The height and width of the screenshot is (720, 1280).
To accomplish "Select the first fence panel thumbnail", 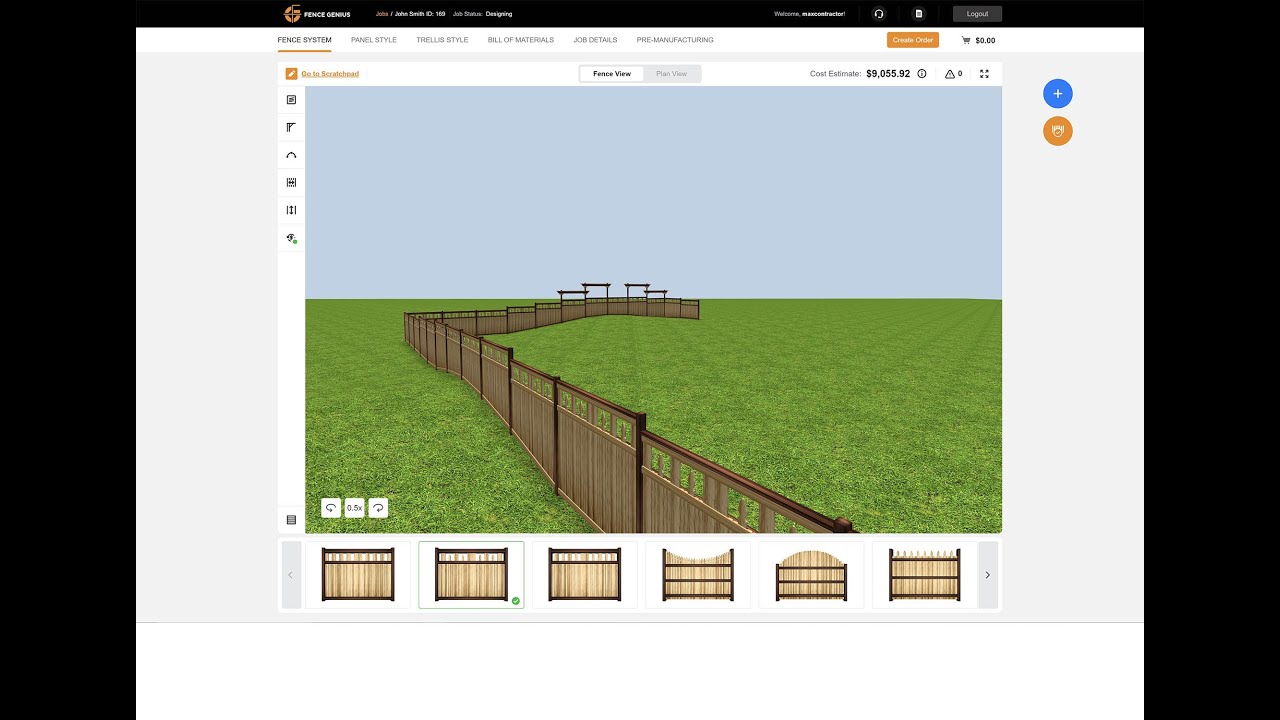I will pyautogui.click(x=358, y=575).
